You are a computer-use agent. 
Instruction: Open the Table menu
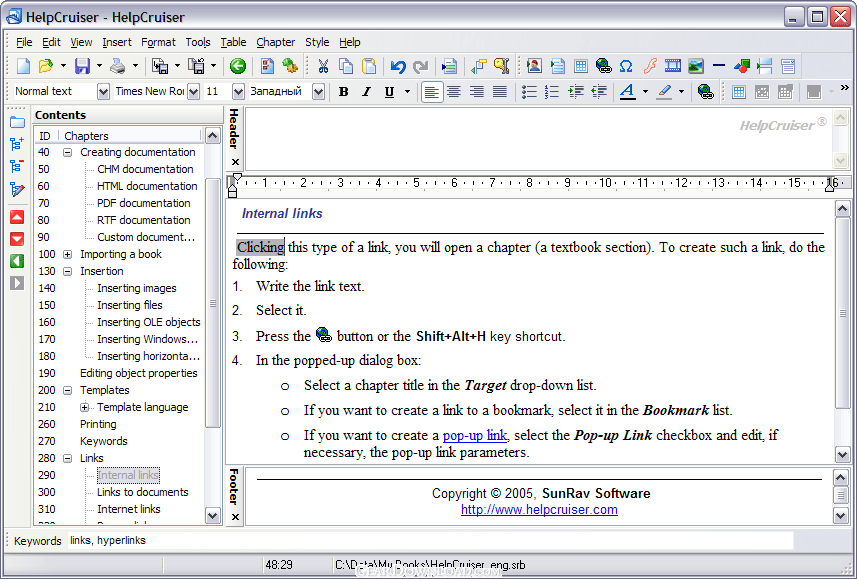(x=233, y=42)
